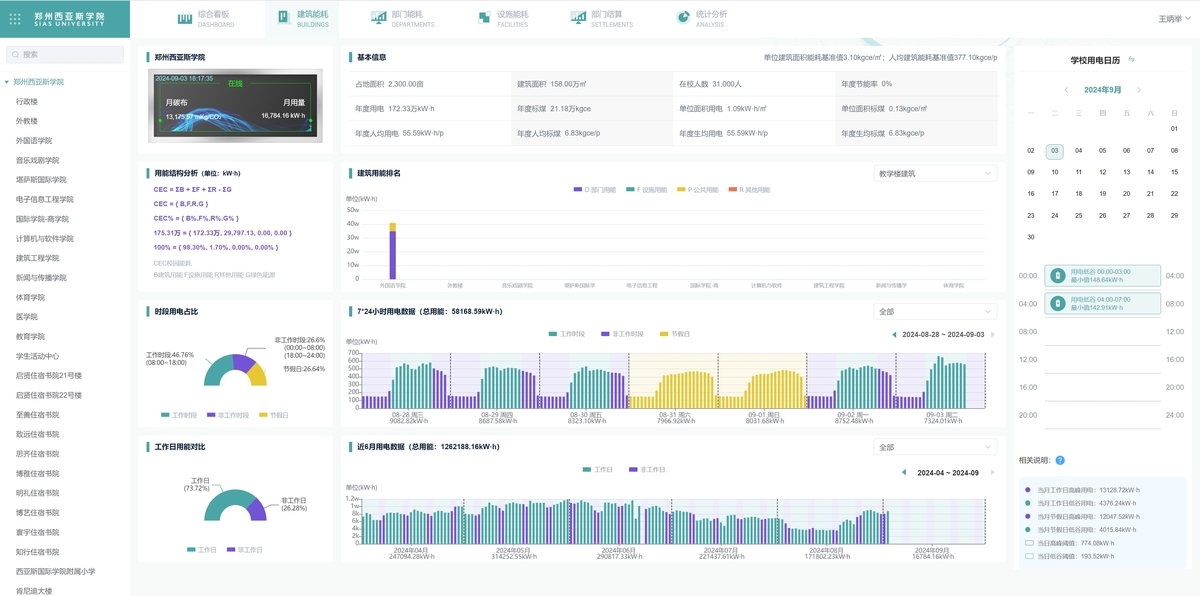The height and width of the screenshot is (596, 1200).
Task: Toggle the D 部门用能 legend series
Action: click(x=595, y=189)
